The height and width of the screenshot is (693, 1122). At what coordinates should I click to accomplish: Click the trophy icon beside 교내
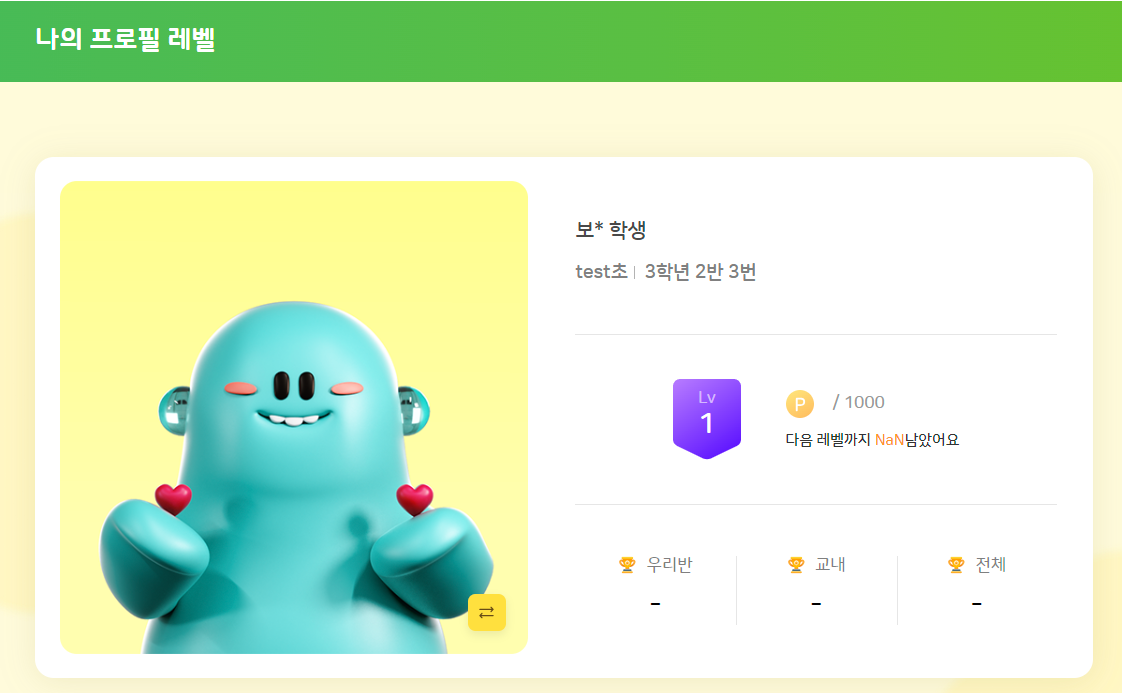click(x=796, y=565)
